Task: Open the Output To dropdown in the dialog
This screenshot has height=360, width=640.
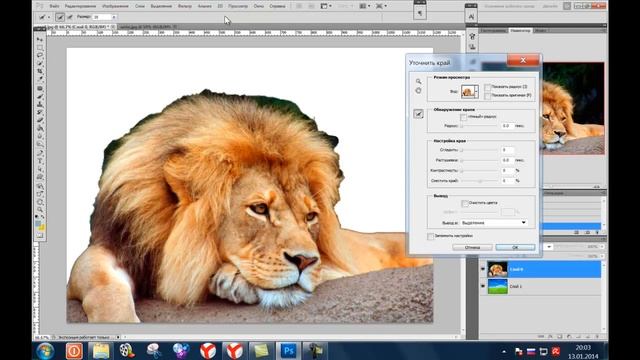Action: click(494, 222)
